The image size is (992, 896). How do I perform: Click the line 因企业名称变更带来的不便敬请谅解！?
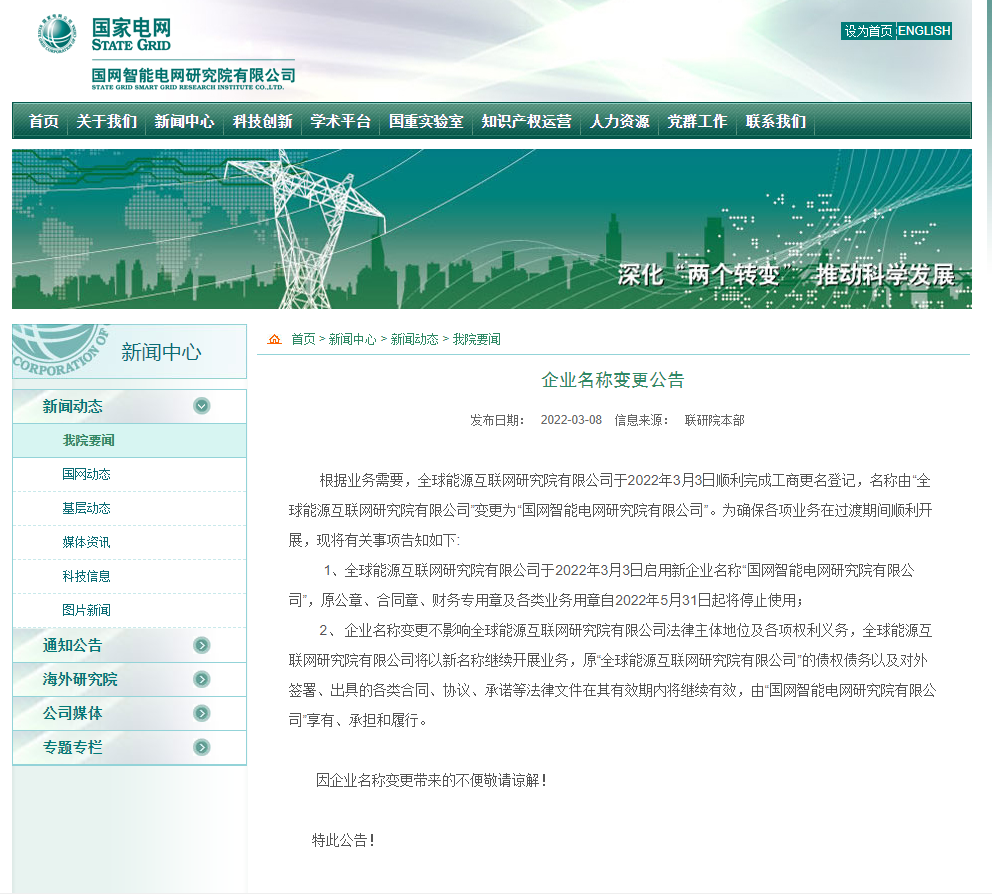click(x=431, y=780)
